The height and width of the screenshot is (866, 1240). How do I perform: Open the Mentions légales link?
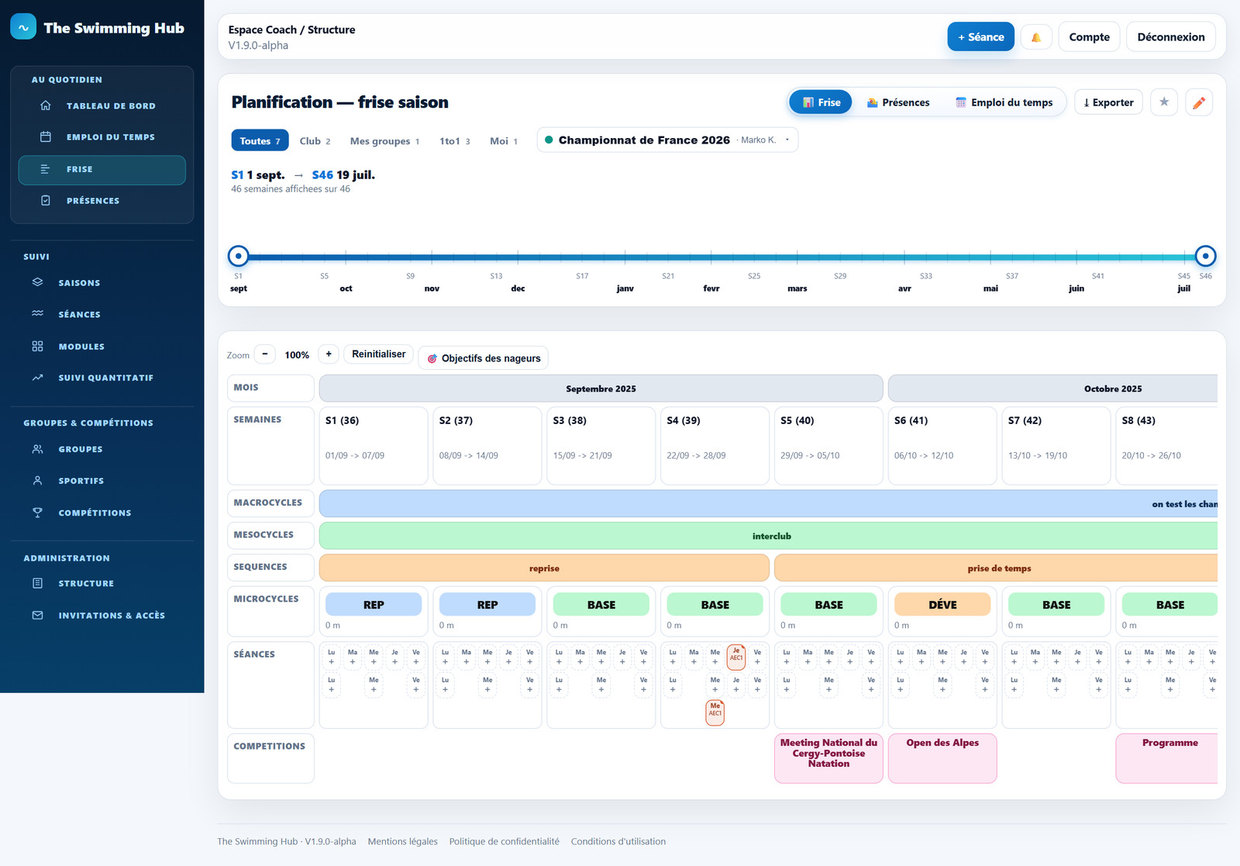point(403,842)
